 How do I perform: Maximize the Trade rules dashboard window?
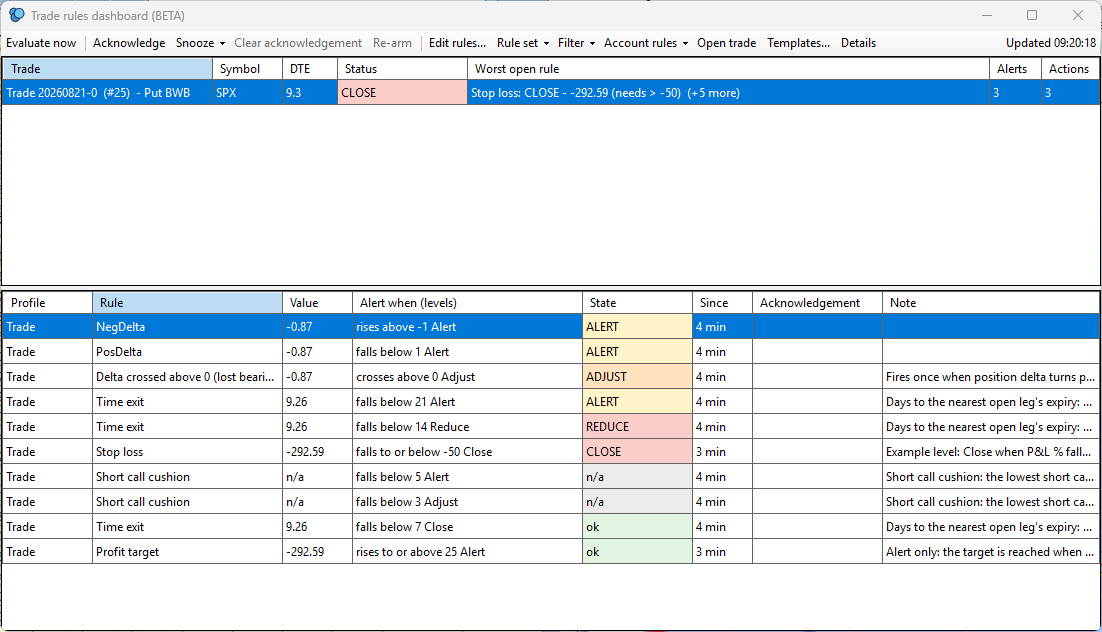click(1032, 15)
